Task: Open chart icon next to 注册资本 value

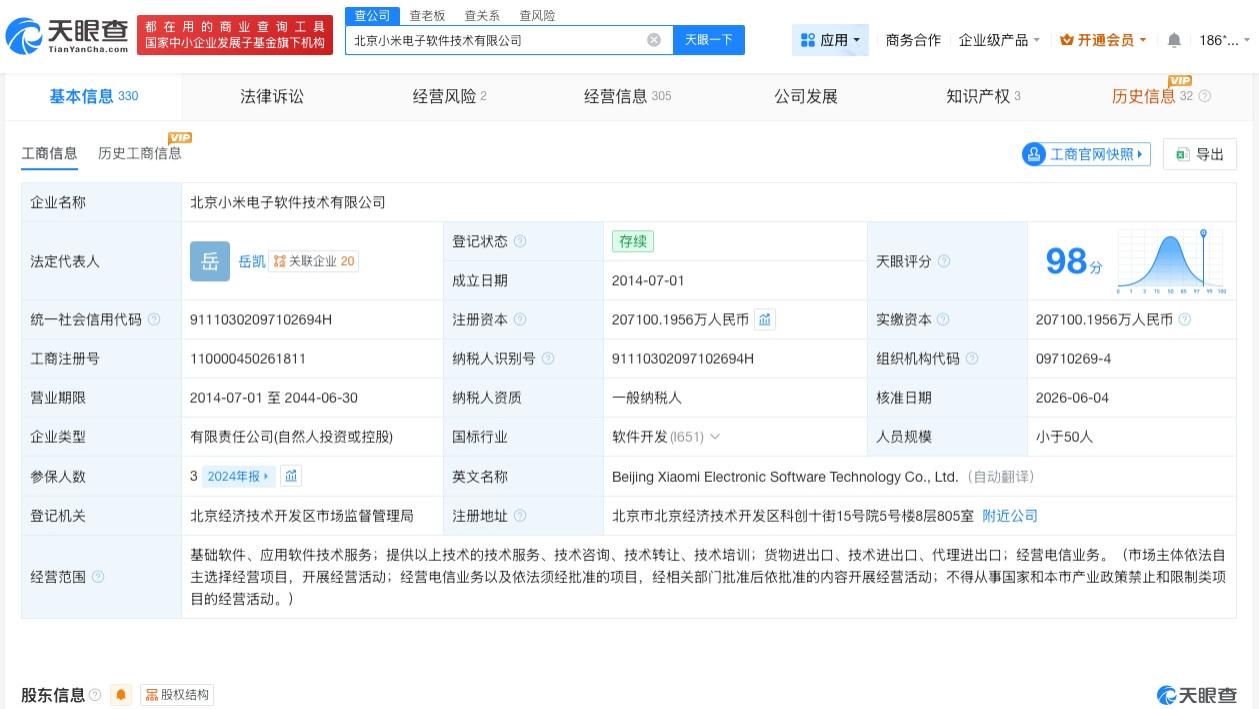Action: pos(765,320)
